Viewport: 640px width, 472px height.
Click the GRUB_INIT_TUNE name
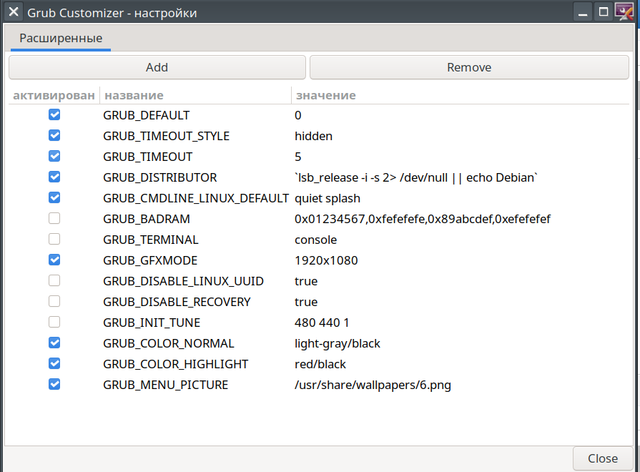(151, 323)
